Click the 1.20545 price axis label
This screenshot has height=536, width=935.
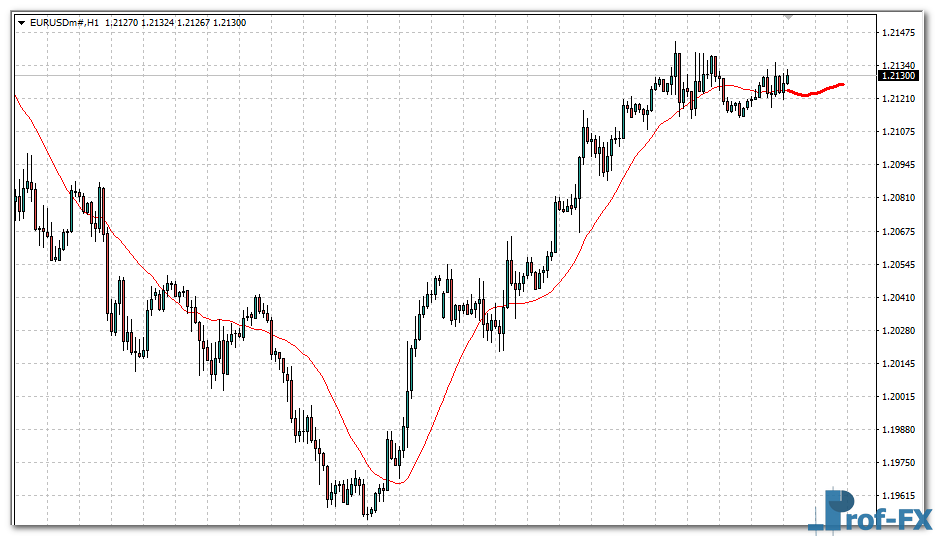pos(898,265)
